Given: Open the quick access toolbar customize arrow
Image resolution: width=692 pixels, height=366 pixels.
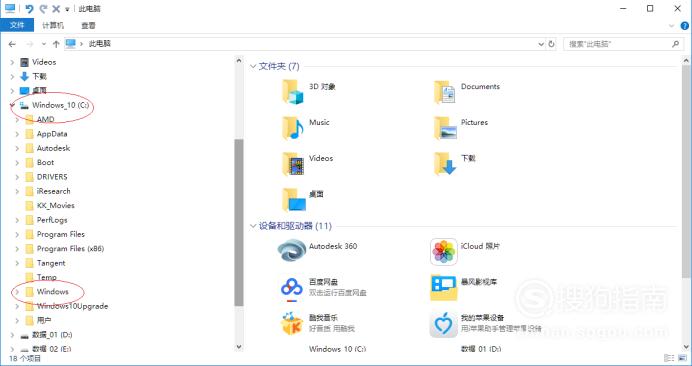Looking at the screenshot, I should pyautogui.click(x=67, y=9).
